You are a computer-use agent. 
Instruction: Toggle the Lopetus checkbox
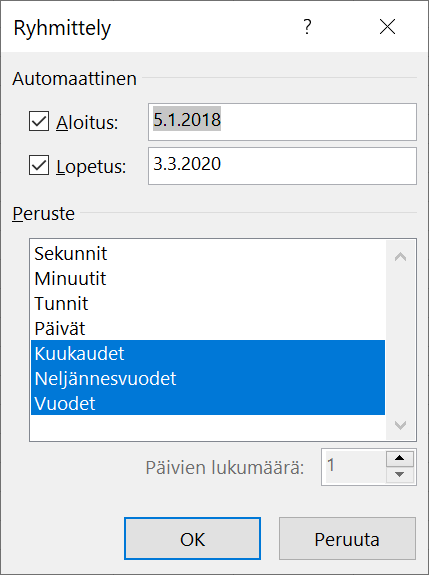tap(39, 165)
